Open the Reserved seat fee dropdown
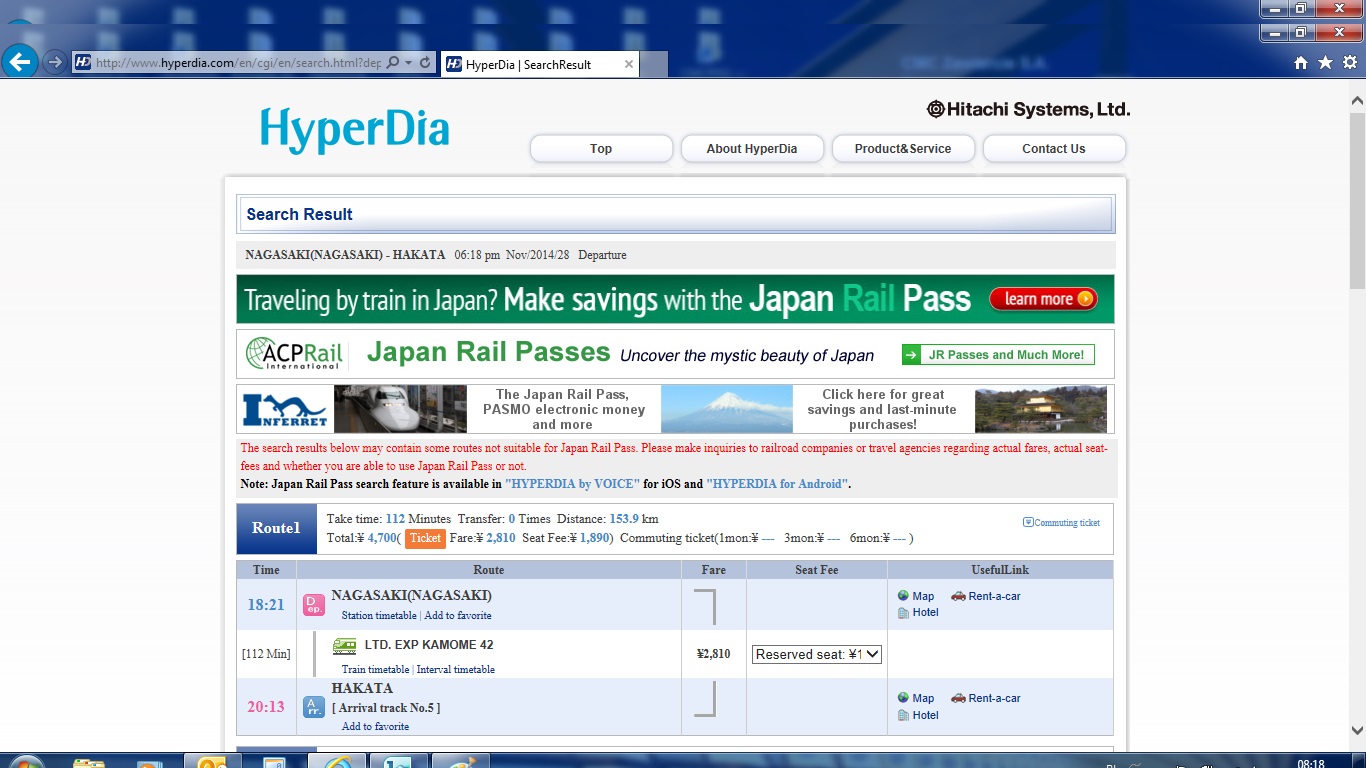 [817, 654]
